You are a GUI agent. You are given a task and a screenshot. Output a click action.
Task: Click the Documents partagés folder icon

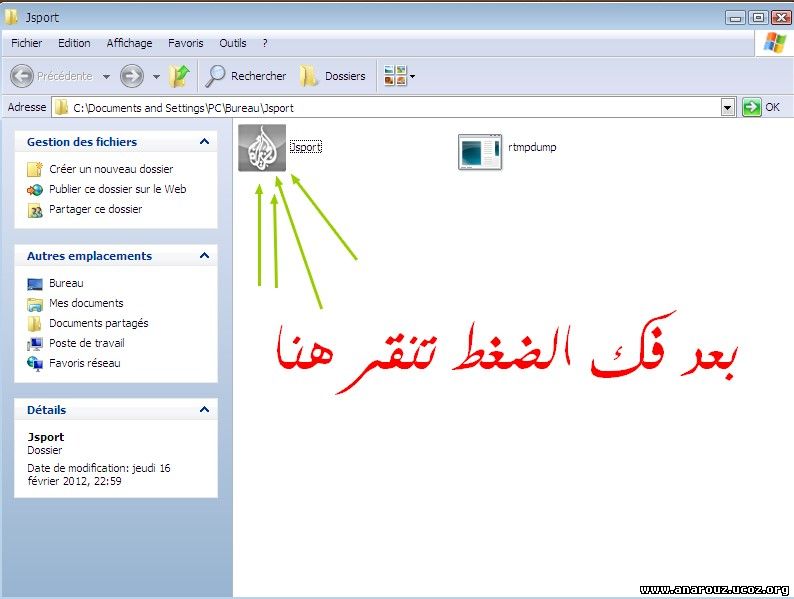35,324
